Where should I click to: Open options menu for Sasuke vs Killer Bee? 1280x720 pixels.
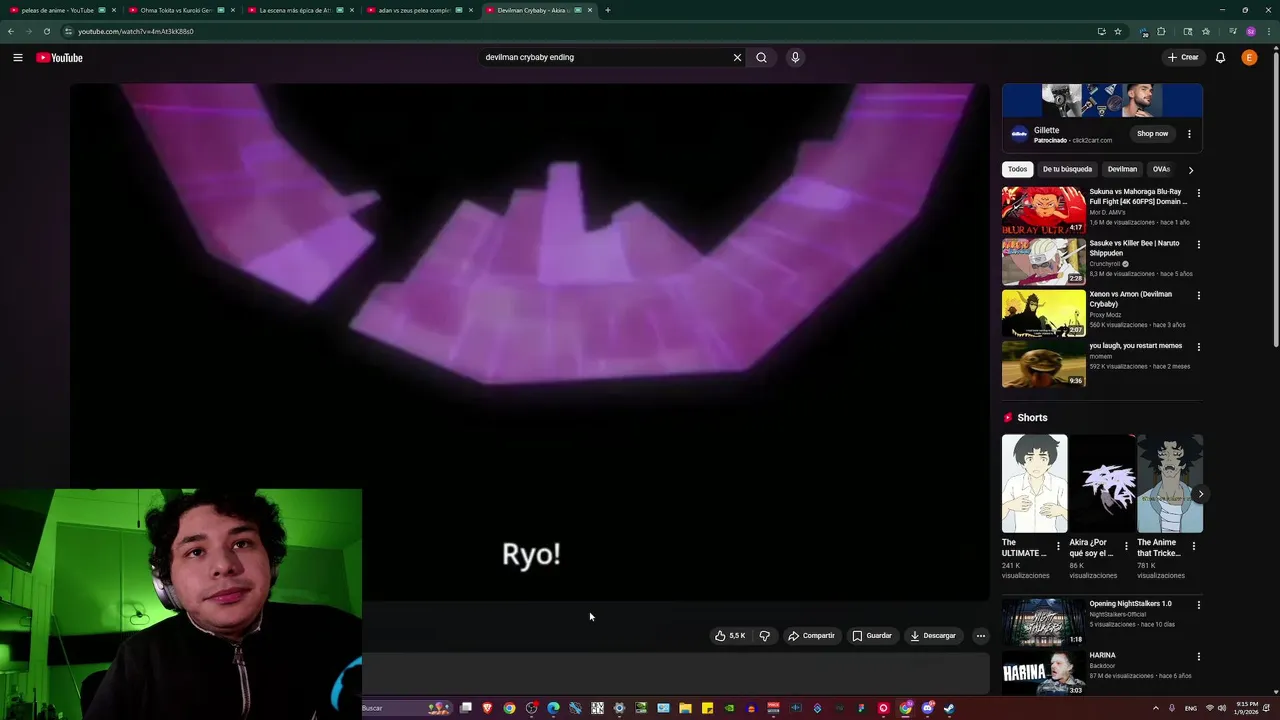[x=1198, y=244]
